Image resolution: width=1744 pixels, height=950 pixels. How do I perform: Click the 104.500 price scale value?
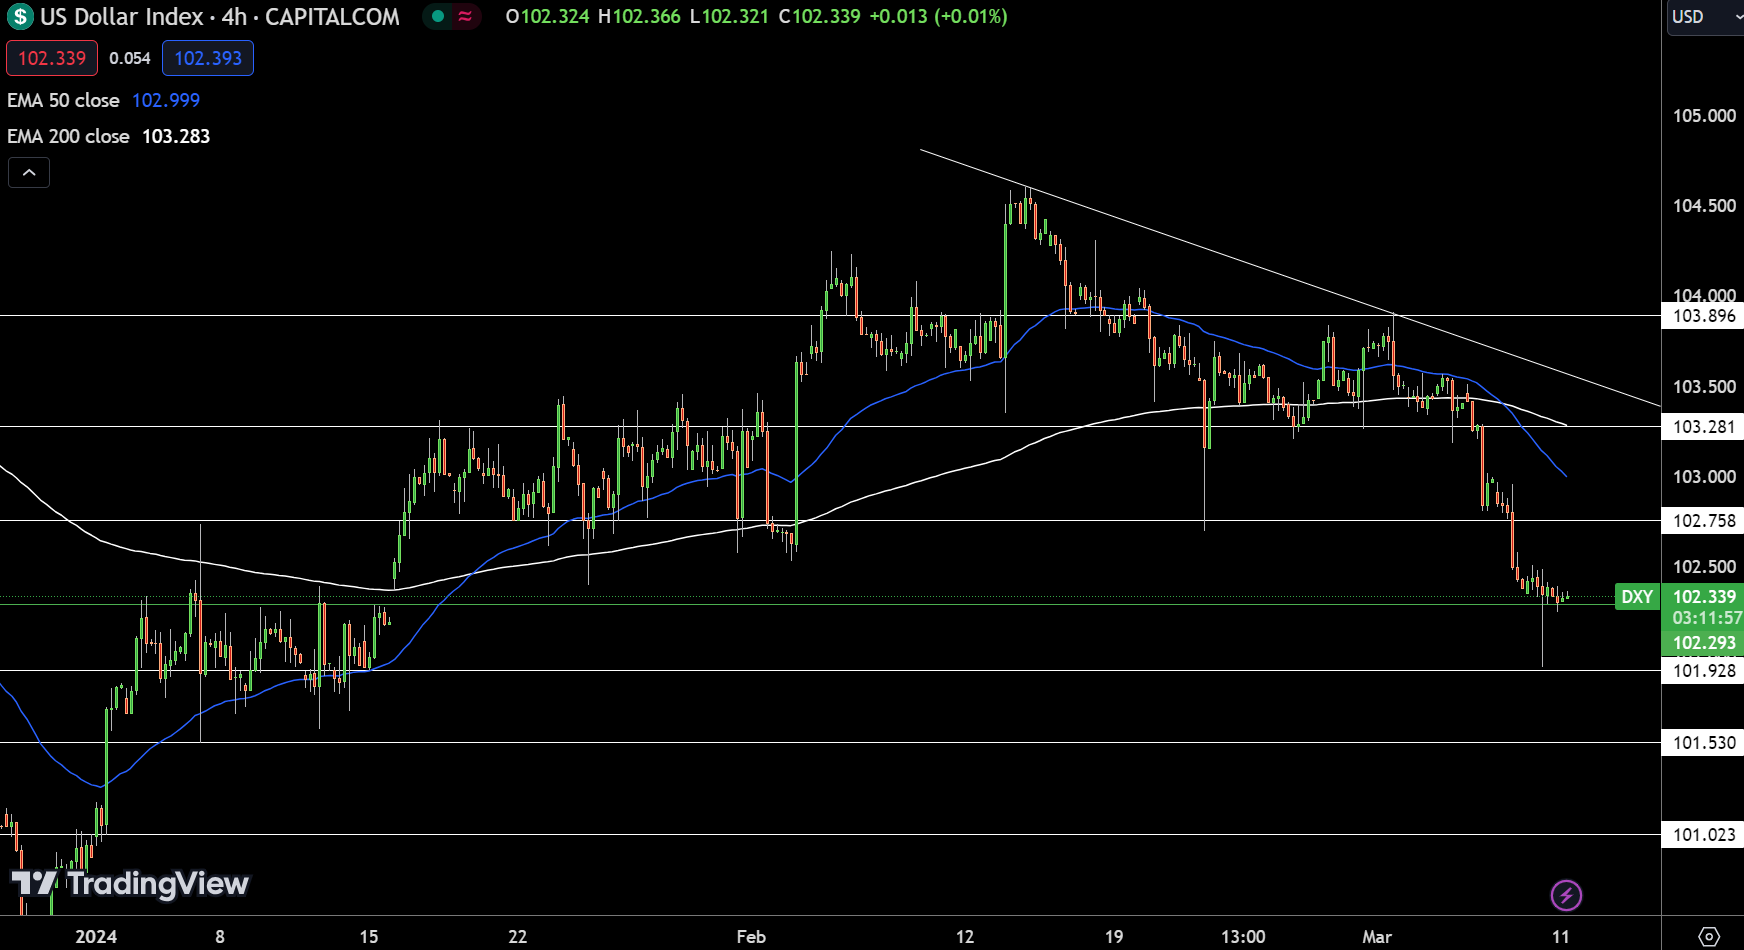click(1704, 206)
